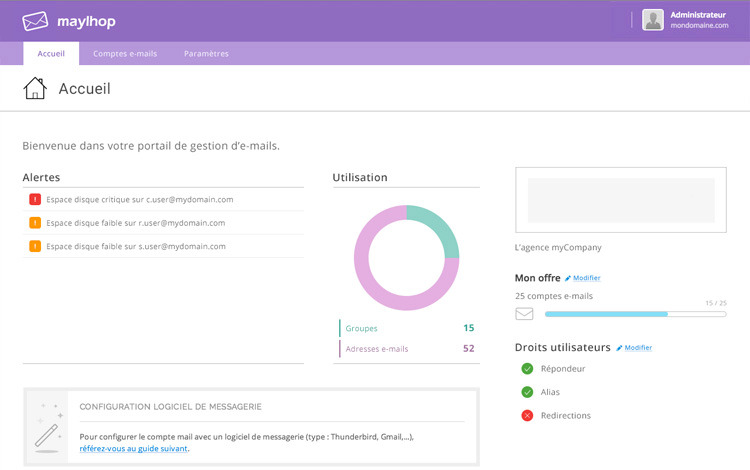Viewport: 750px width, 470px height.
Task: Open the référez-vous au guide suivant link
Action: click(x=133, y=448)
